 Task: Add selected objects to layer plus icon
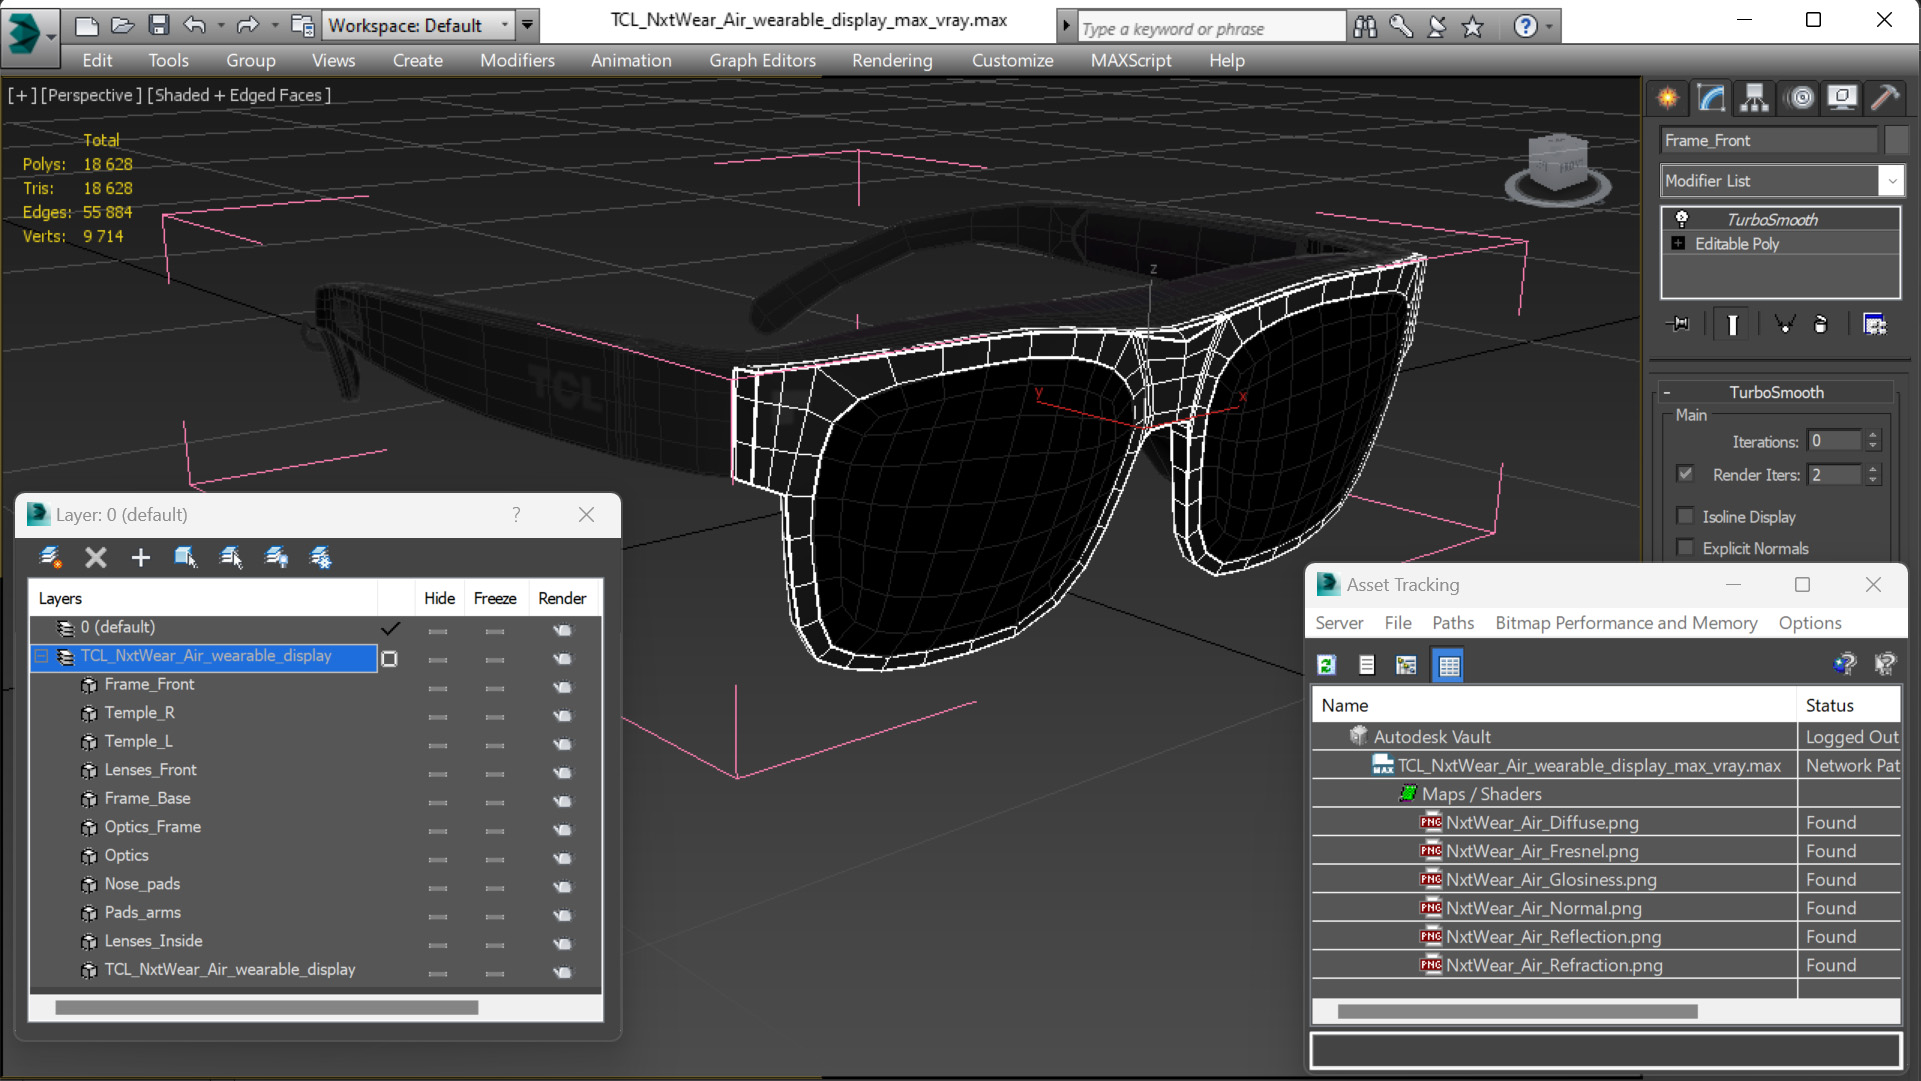coord(140,557)
